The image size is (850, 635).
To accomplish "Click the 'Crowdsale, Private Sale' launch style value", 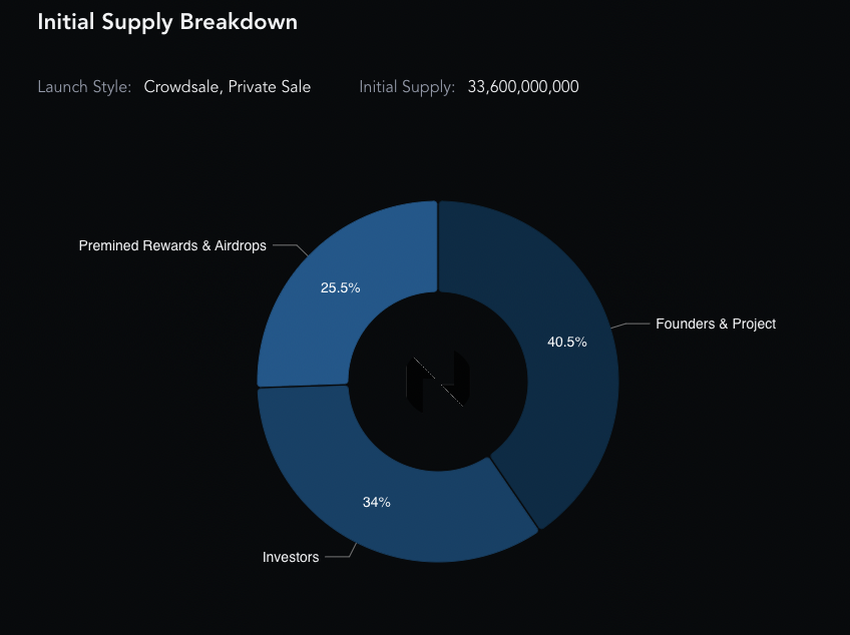I will click(x=227, y=87).
